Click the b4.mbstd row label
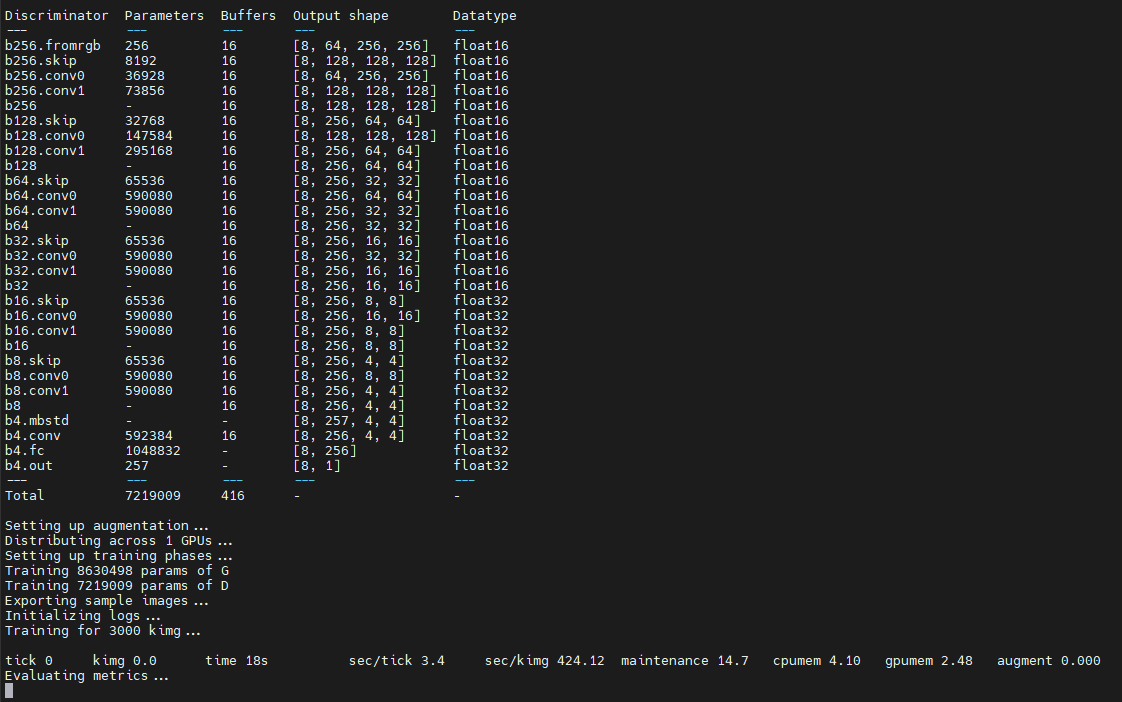The height and width of the screenshot is (702, 1122). (37, 420)
